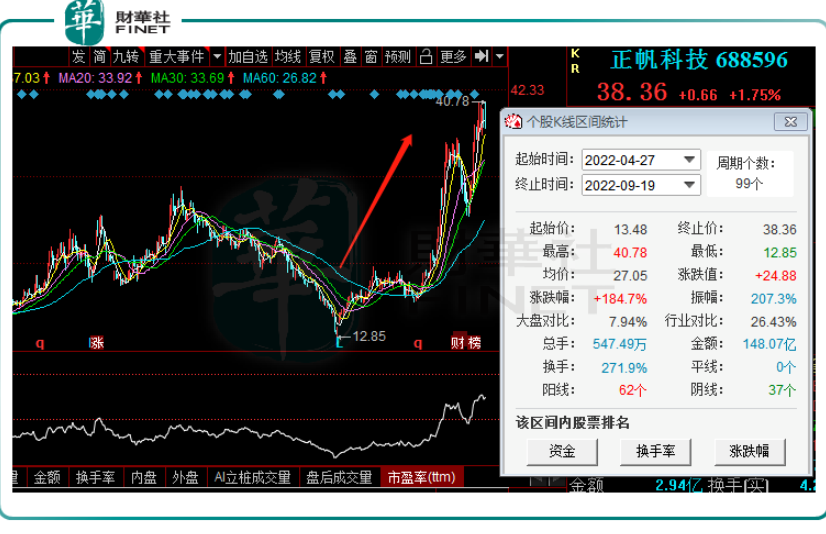The width and height of the screenshot is (826, 534).
Task: Open the 重大事件 toolbar item
Action: coord(176,56)
